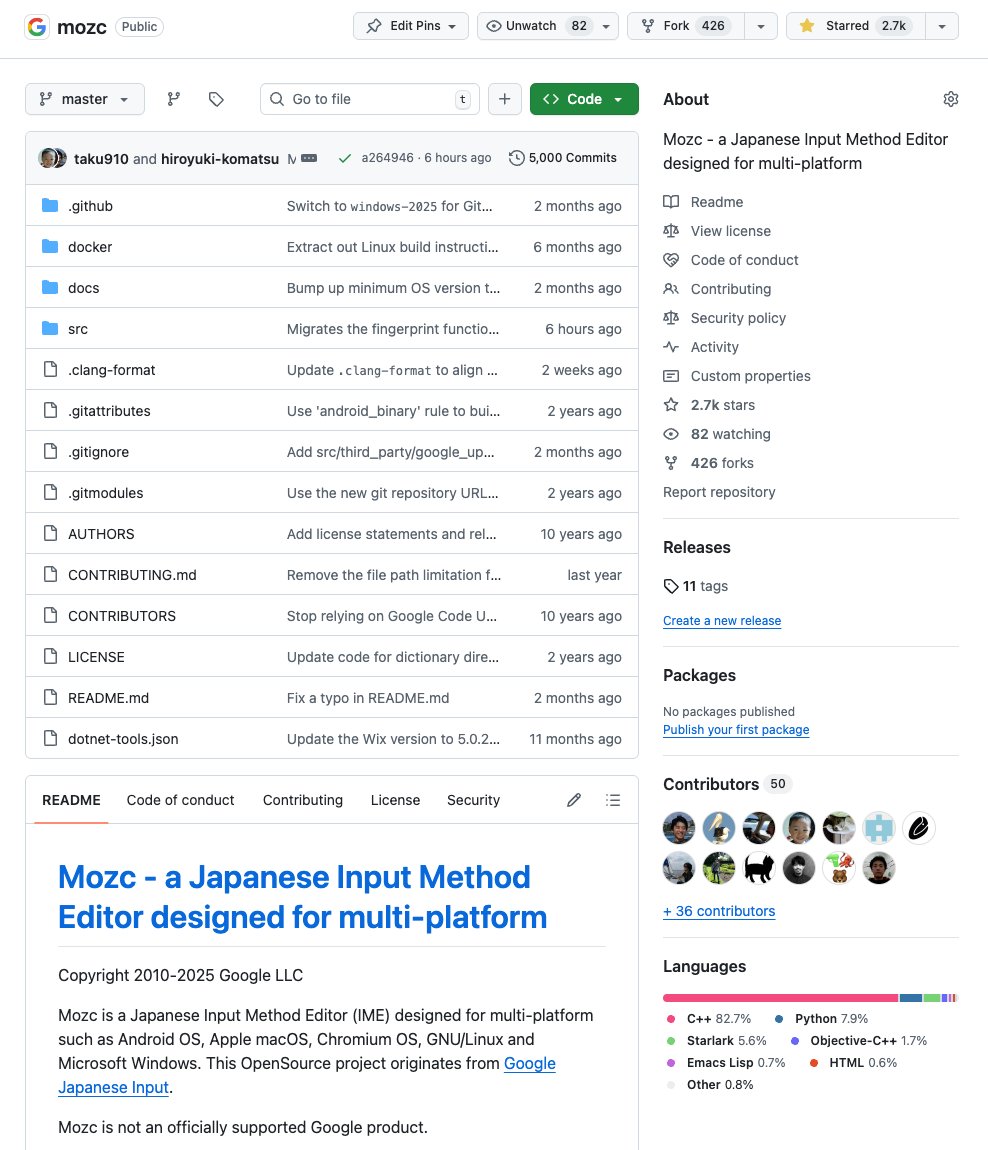
Task: Open the docker folder
Action: click(90, 247)
